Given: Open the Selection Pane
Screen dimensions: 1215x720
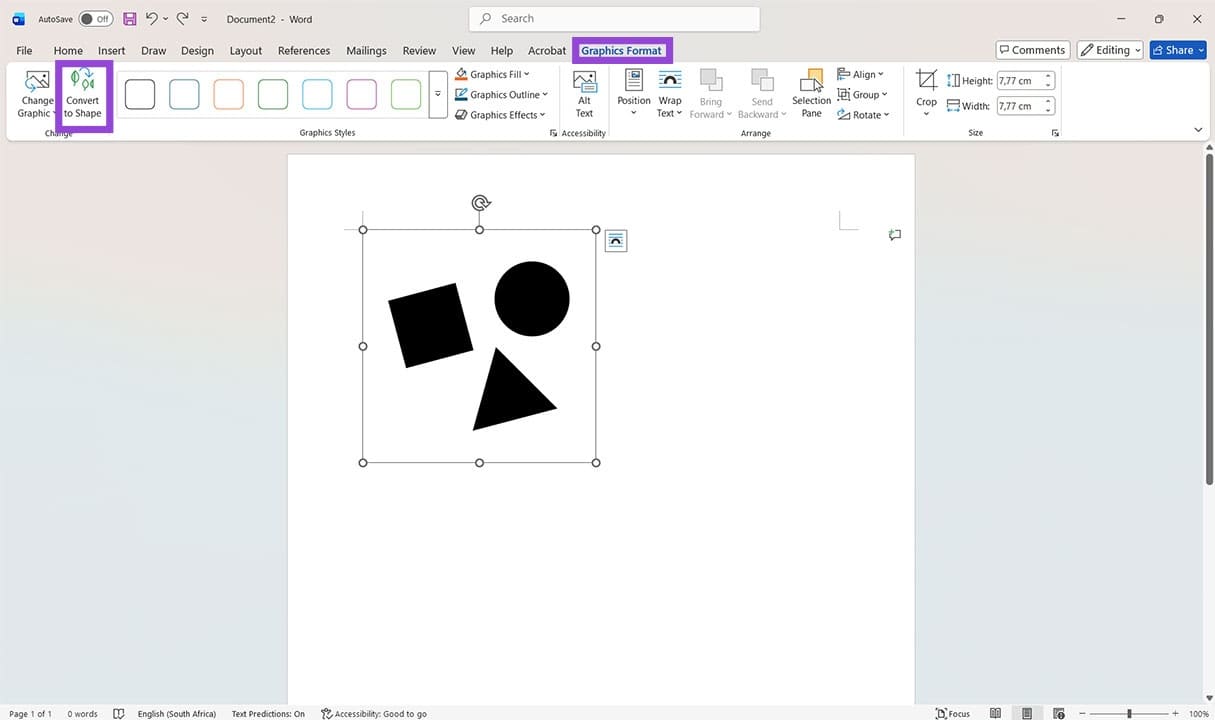Looking at the screenshot, I should click(x=811, y=95).
